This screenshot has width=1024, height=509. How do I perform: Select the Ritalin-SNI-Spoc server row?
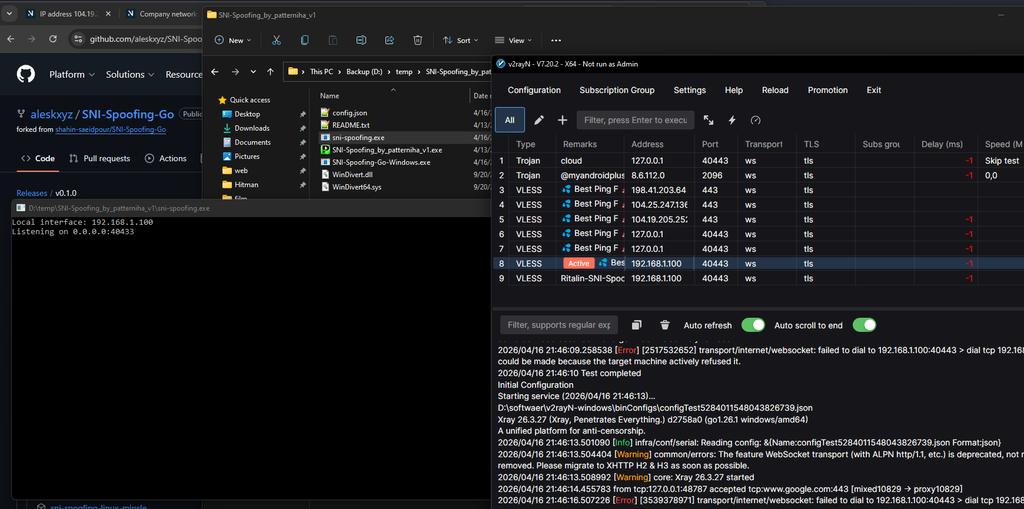[x=758, y=278]
